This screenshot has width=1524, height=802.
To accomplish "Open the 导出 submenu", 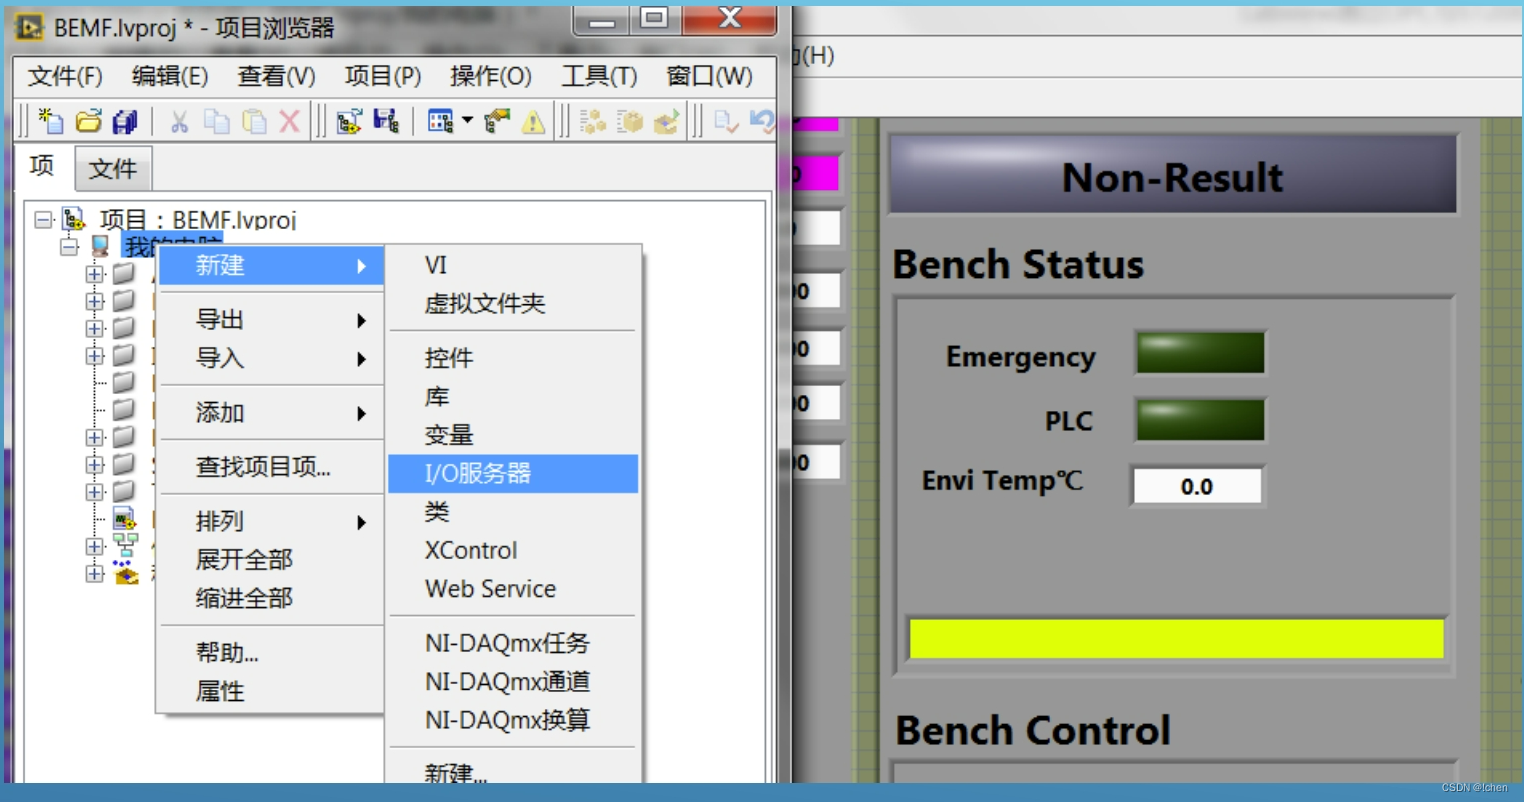I will tap(270, 320).
